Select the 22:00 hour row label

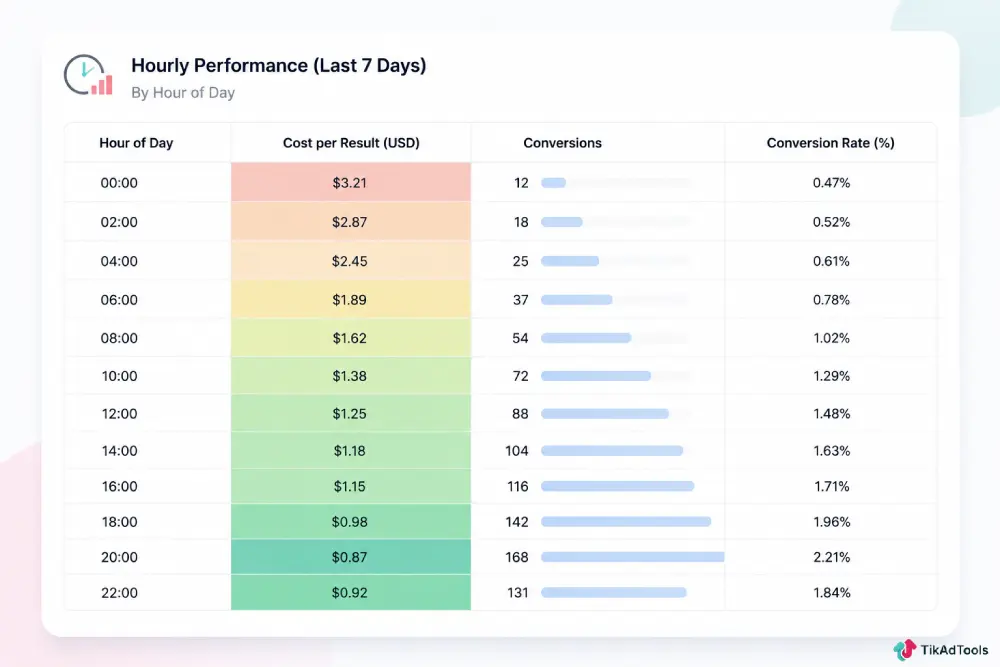click(x=119, y=592)
